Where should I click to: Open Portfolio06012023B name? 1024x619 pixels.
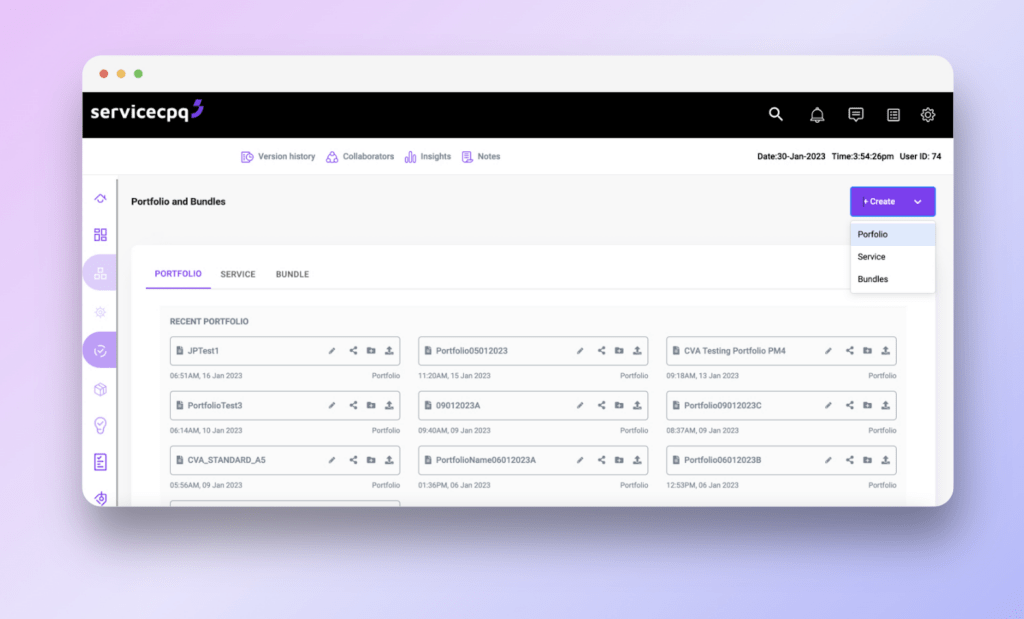722,460
